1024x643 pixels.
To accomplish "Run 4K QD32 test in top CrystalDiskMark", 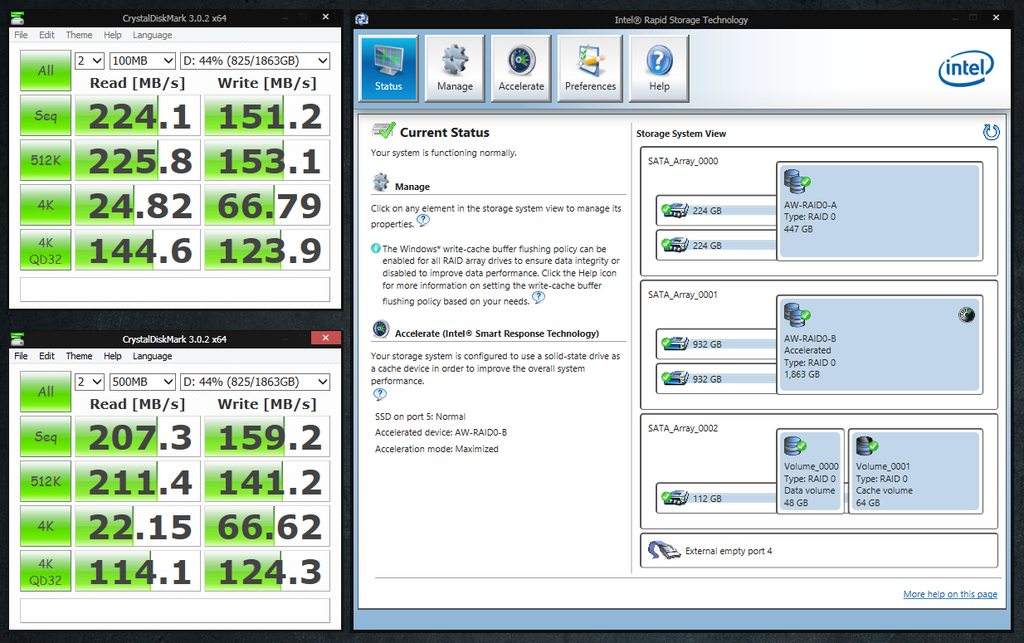I will [x=46, y=250].
